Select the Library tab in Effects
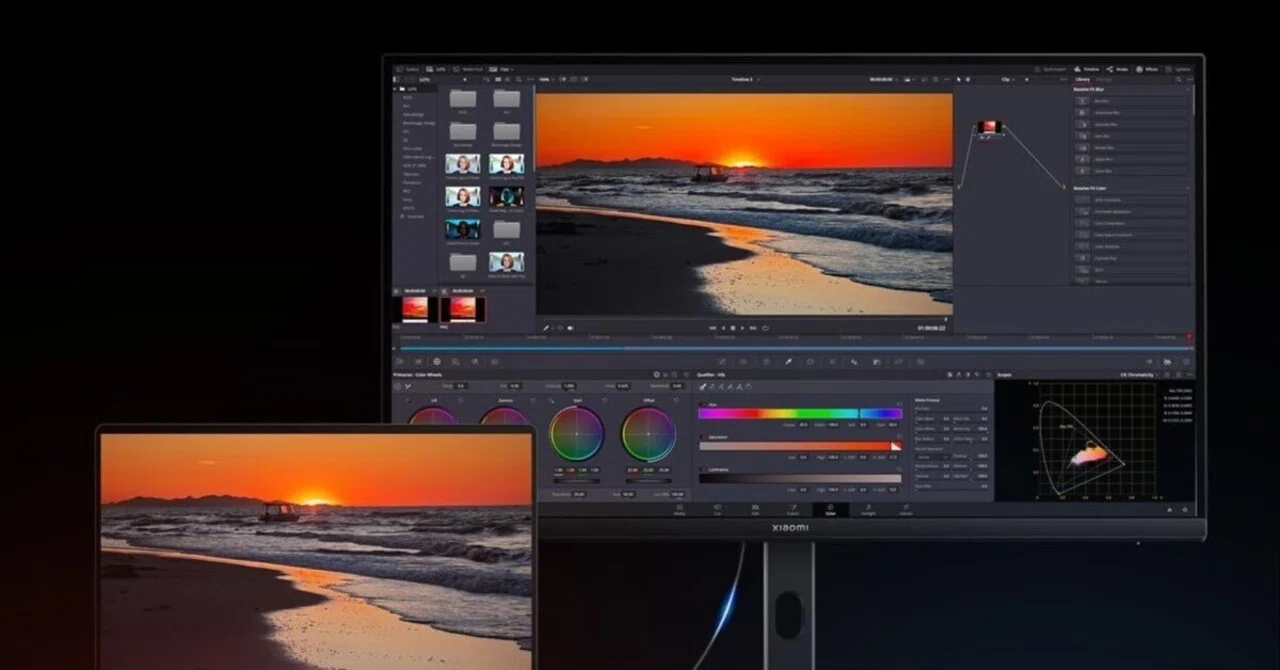This screenshot has width=1280, height=670. pyautogui.click(x=1082, y=79)
